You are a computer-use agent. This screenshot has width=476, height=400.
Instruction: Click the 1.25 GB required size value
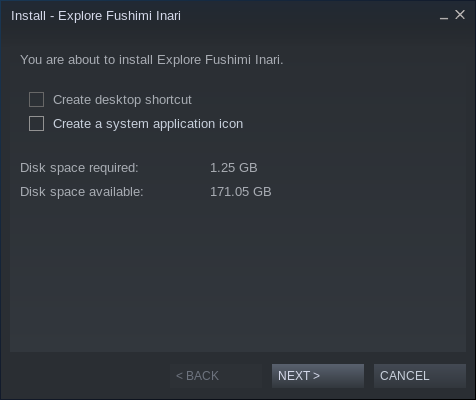pyautogui.click(x=234, y=168)
